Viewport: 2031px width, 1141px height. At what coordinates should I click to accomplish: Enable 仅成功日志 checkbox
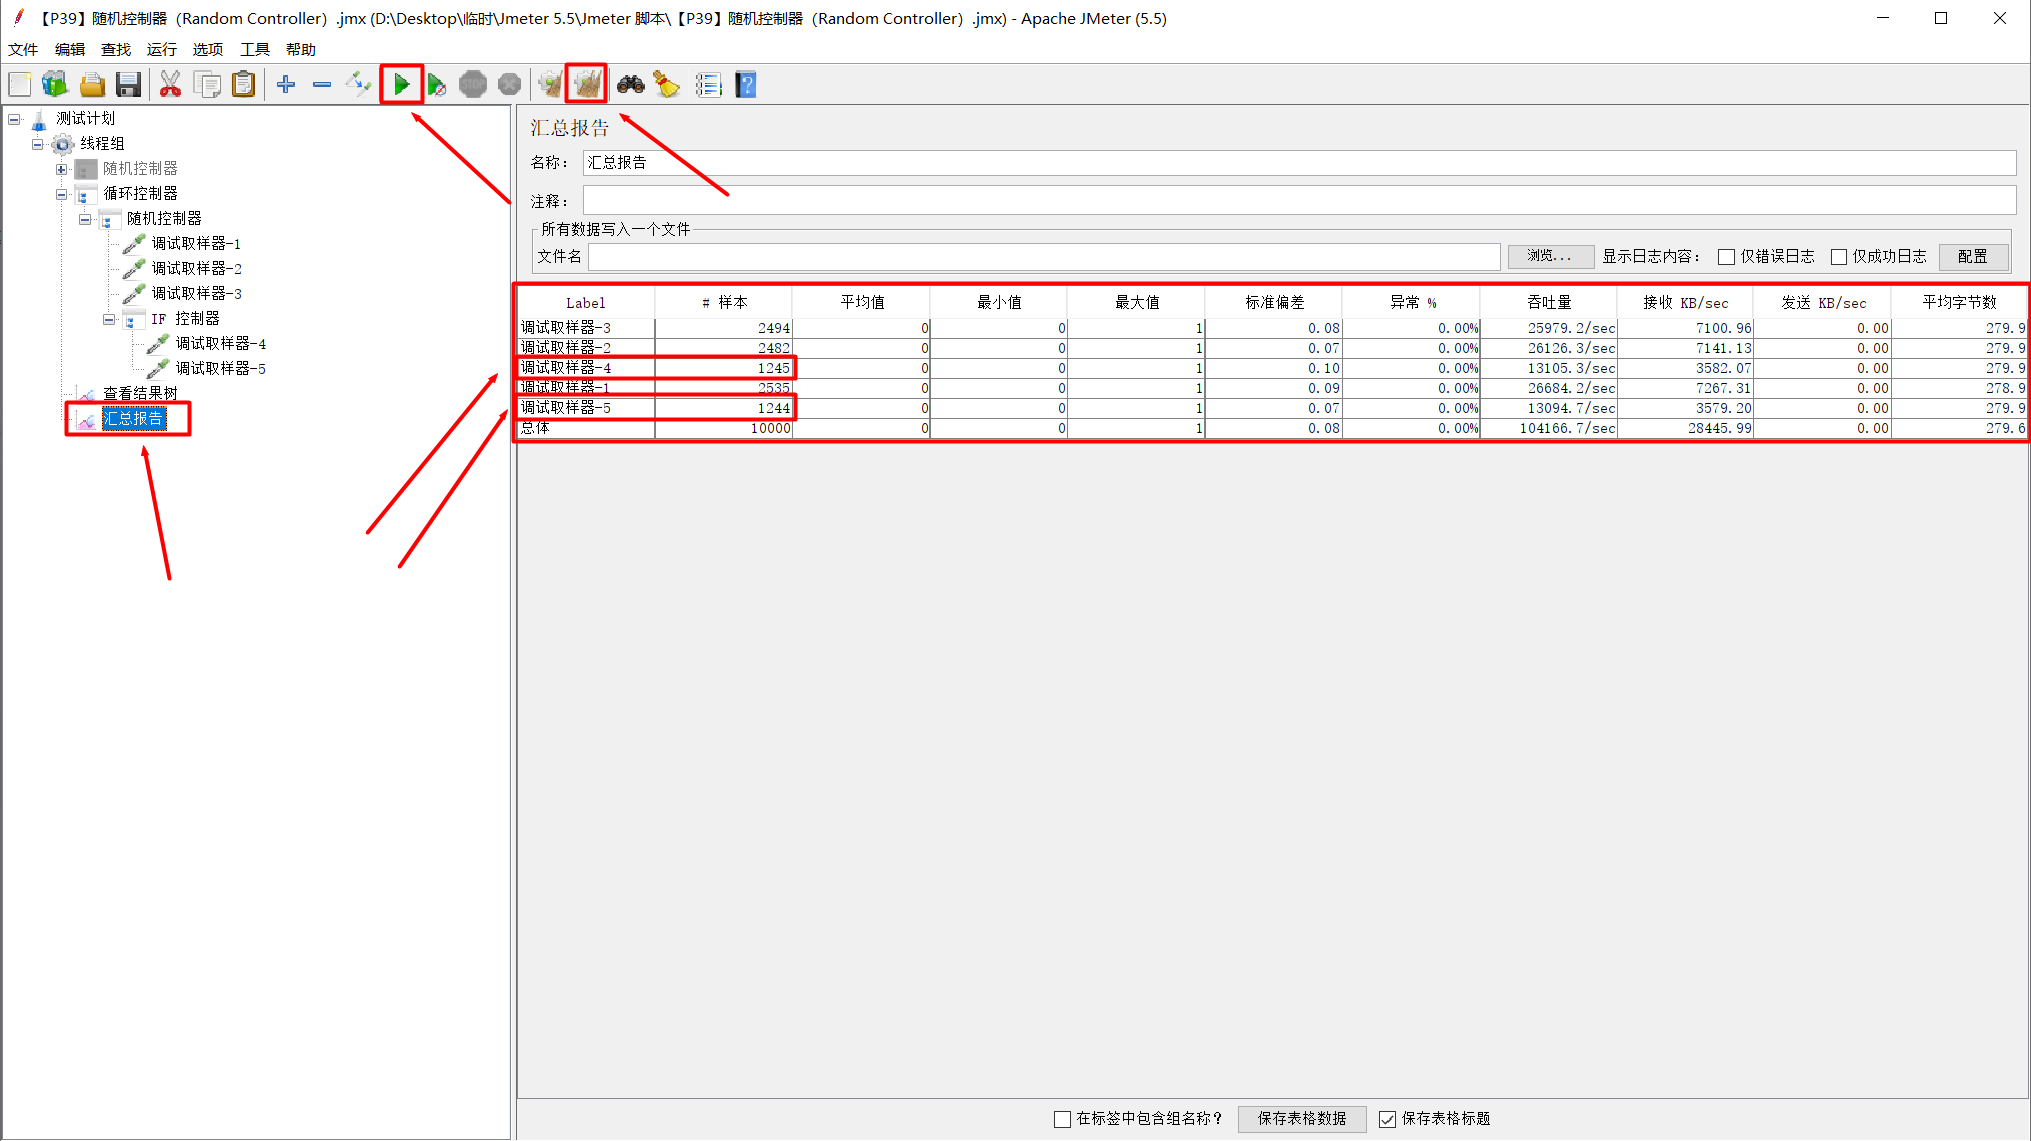click(1838, 257)
